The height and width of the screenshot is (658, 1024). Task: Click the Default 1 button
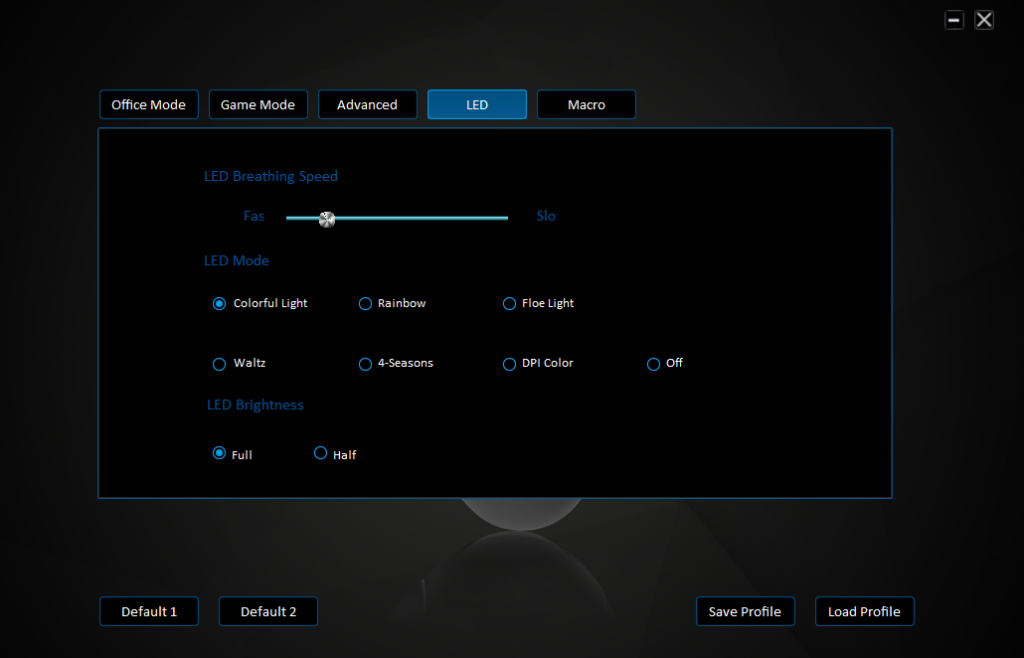(149, 612)
